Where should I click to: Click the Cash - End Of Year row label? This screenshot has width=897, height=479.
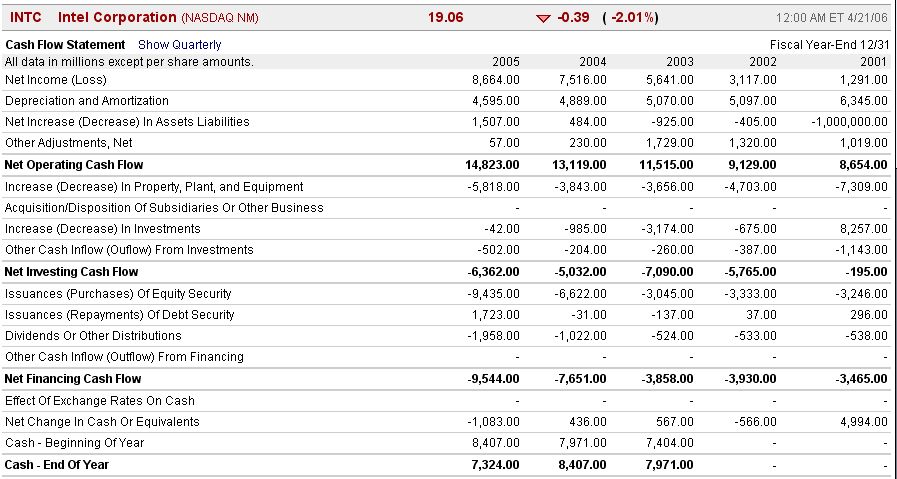coord(57,465)
